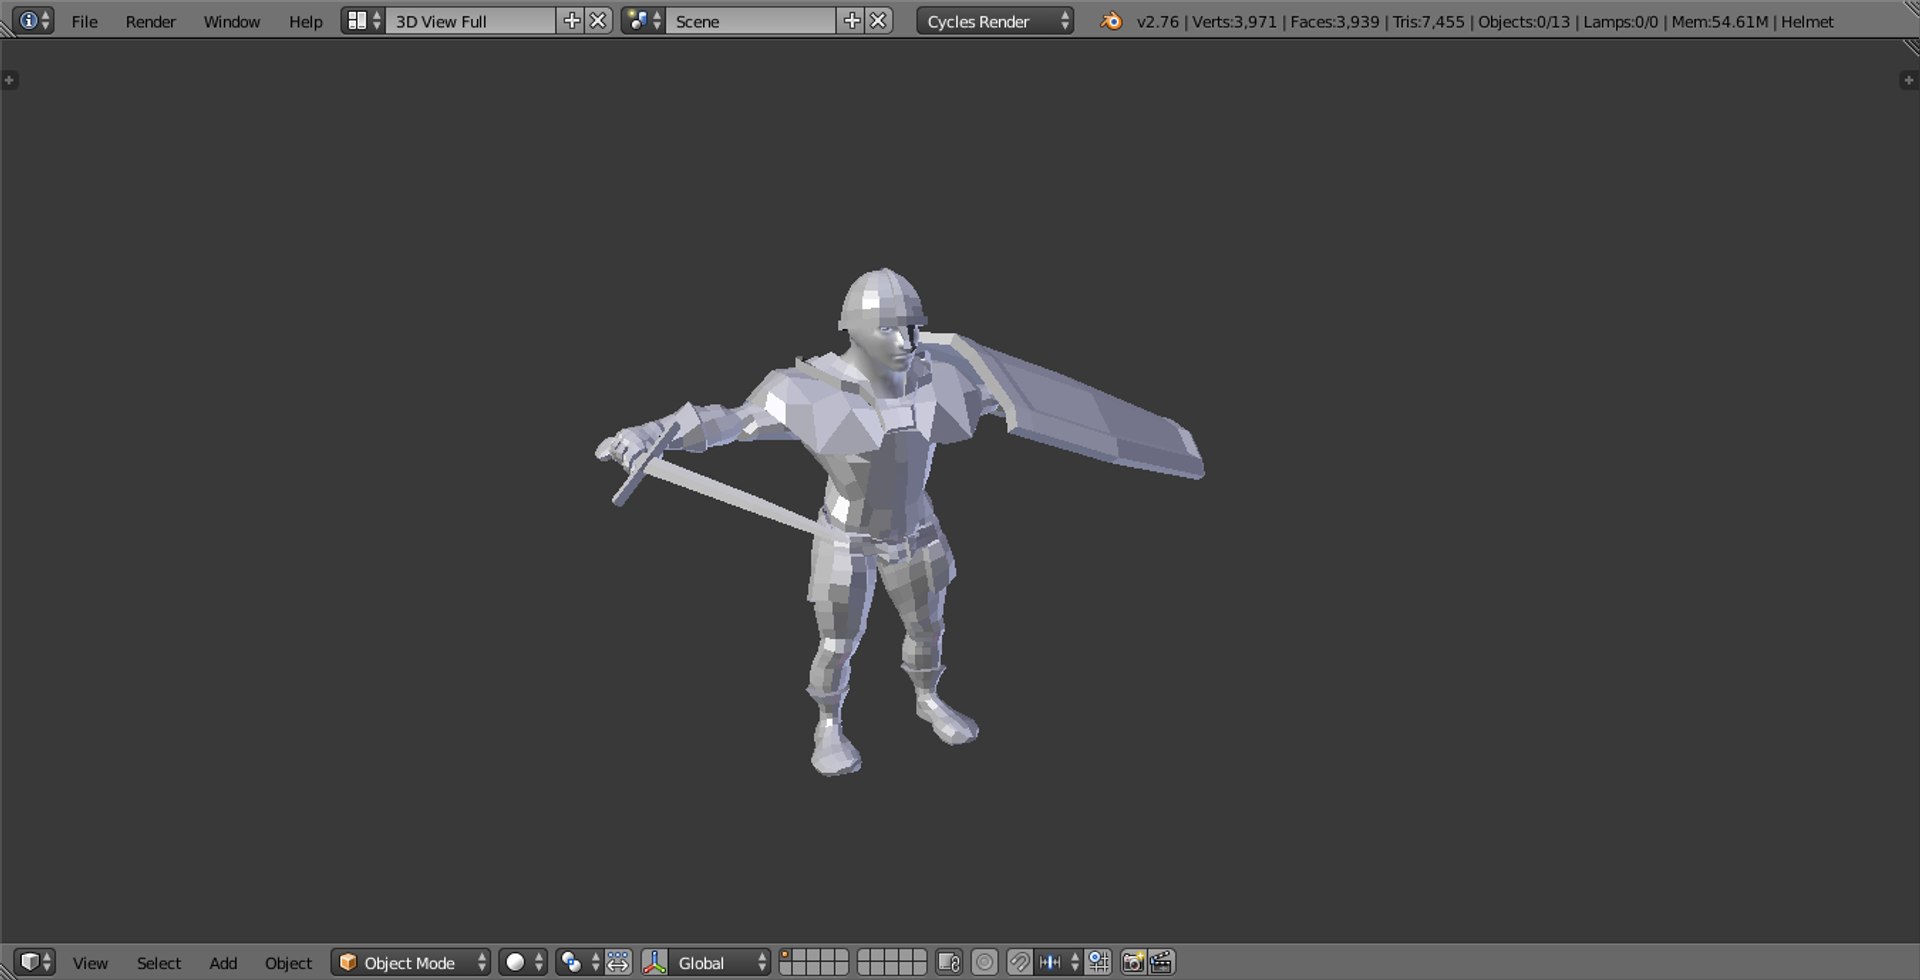Open the Global transform orientation dropdown

pos(719,962)
